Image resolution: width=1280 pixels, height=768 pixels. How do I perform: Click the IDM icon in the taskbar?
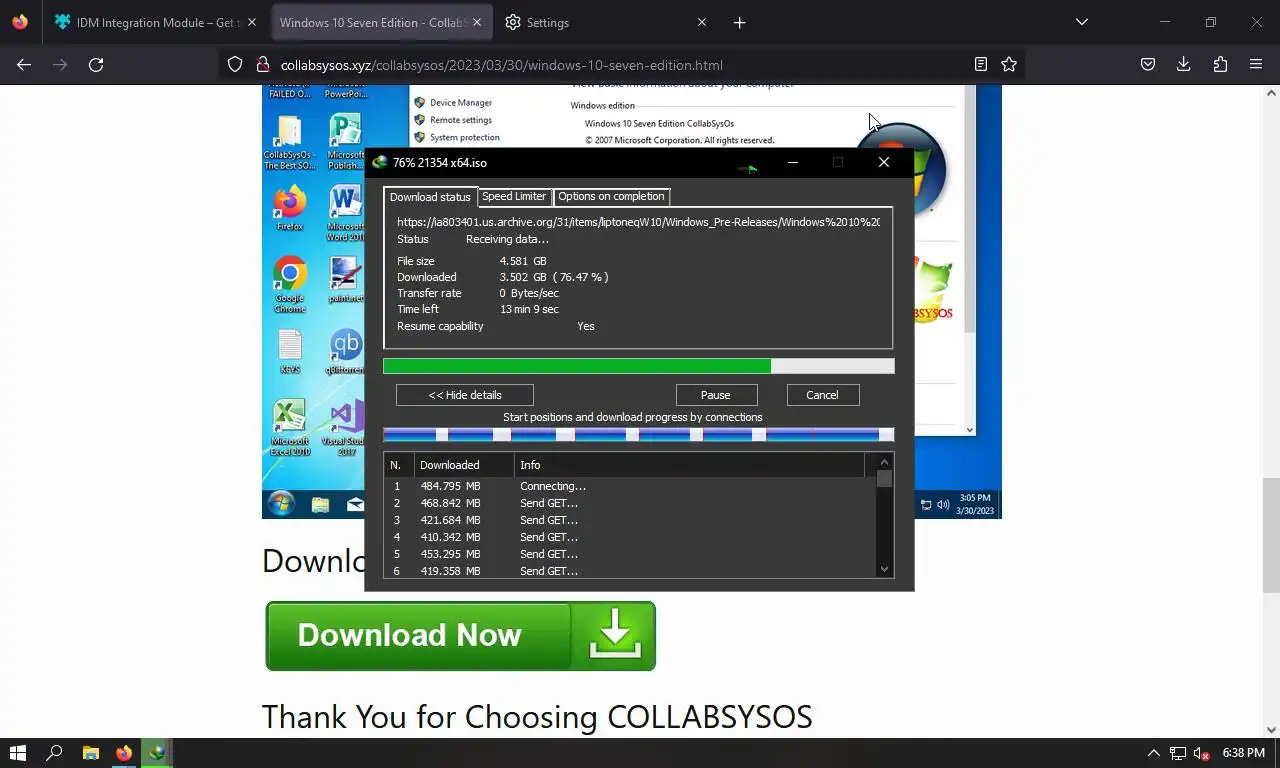point(156,753)
